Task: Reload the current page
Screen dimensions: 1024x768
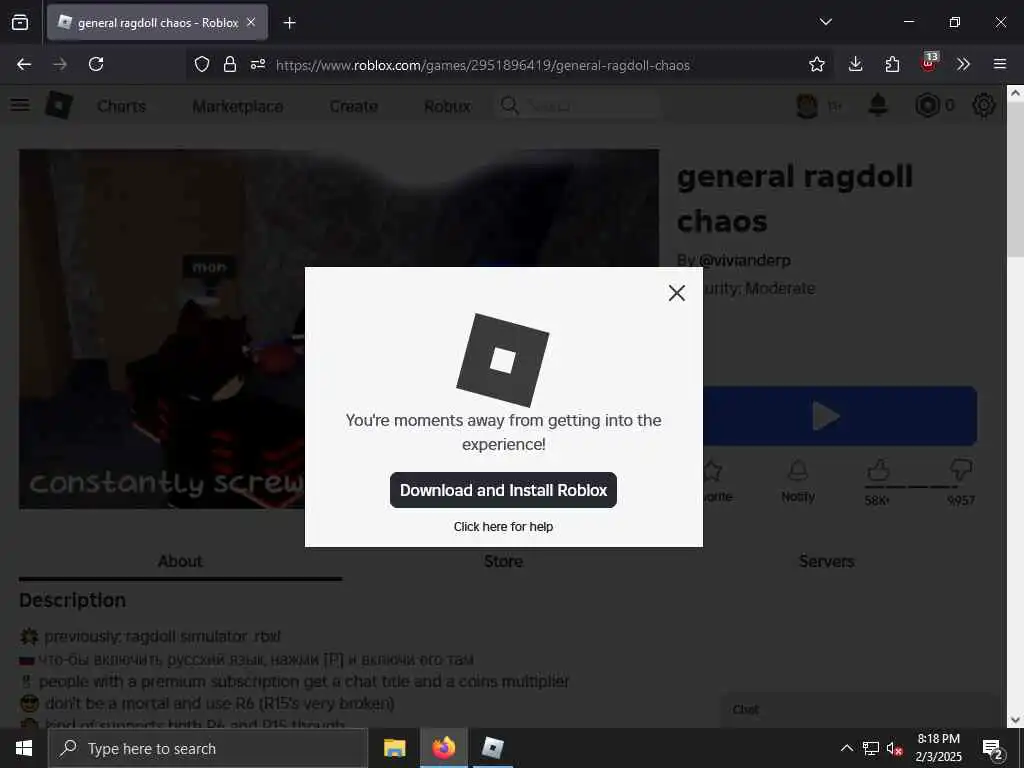Action: pyautogui.click(x=96, y=64)
